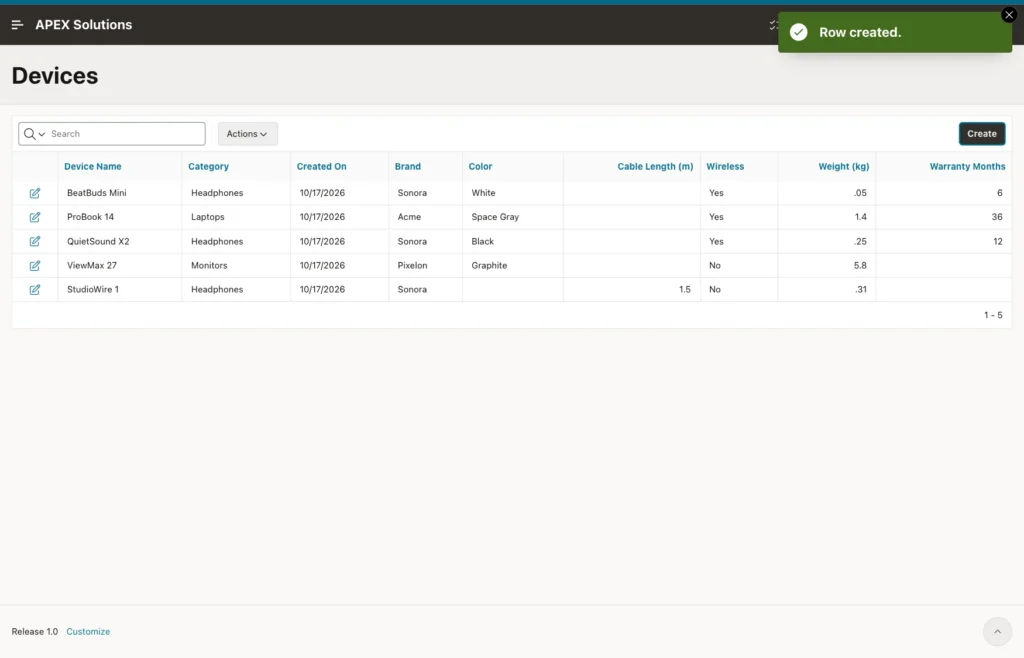Image resolution: width=1024 pixels, height=658 pixels.
Task: Open the search column selector dropdown
Action: click(x=35, y=134)
